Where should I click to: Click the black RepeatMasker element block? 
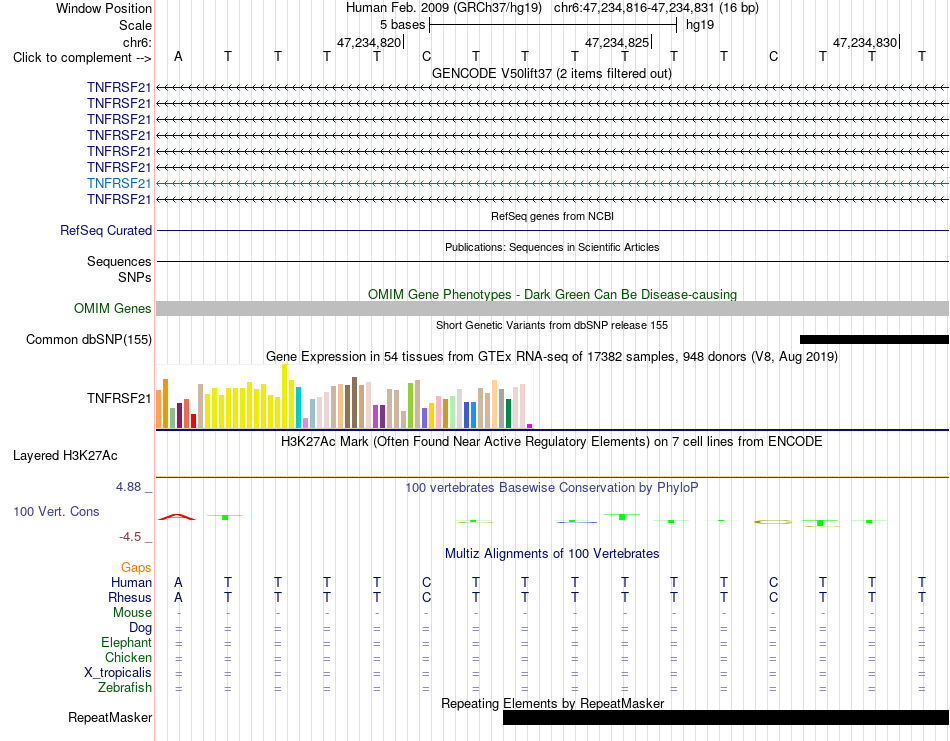point(726,717)
